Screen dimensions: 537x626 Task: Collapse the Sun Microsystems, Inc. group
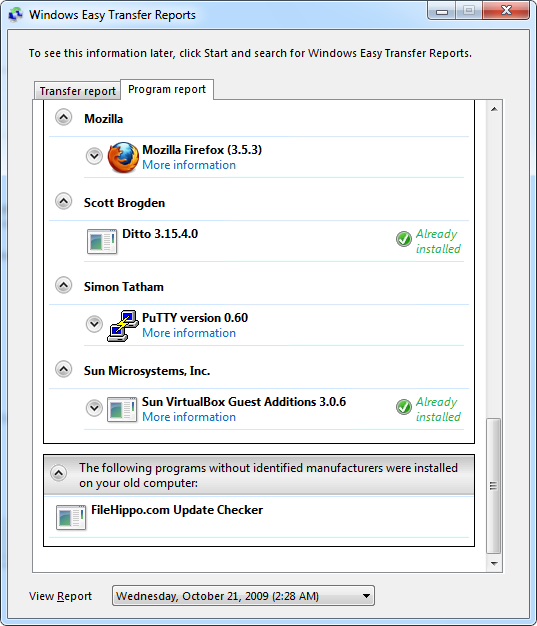[x=63, y=369]
